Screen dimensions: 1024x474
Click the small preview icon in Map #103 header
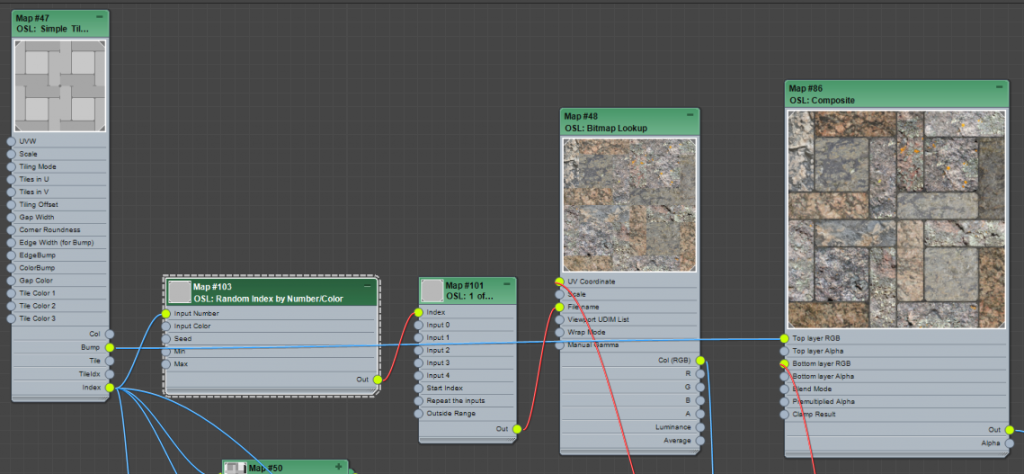tap(180, 292)
